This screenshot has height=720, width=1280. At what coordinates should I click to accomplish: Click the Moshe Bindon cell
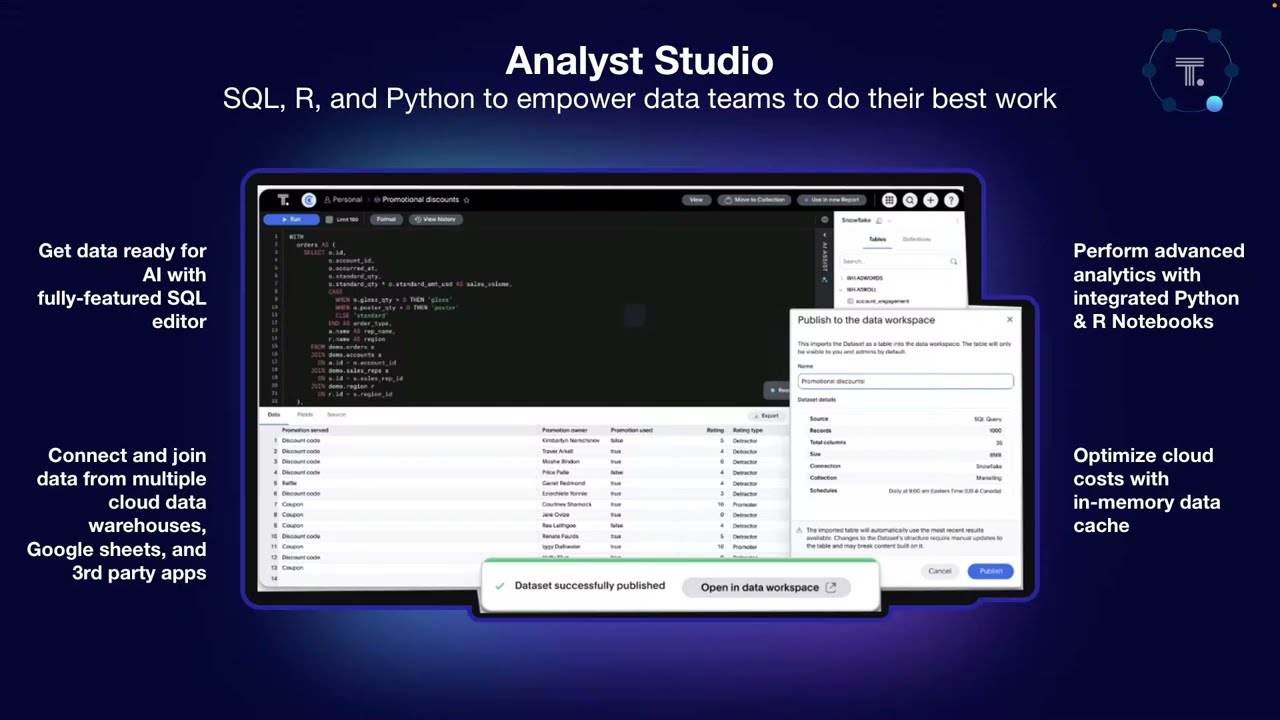(x=560, y=462)
